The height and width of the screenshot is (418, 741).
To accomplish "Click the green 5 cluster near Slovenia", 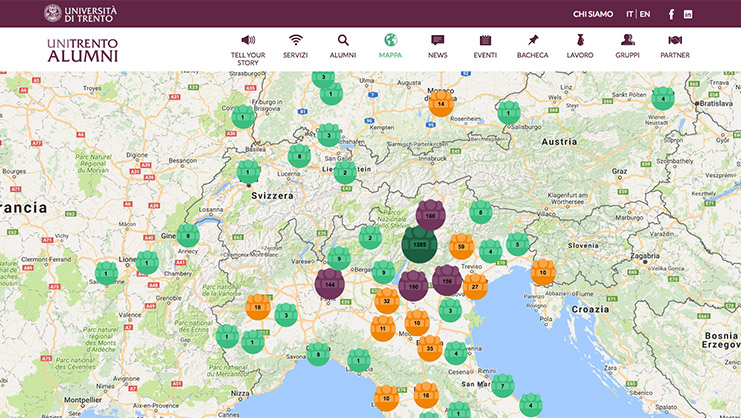I will click(x=517, y=244).
